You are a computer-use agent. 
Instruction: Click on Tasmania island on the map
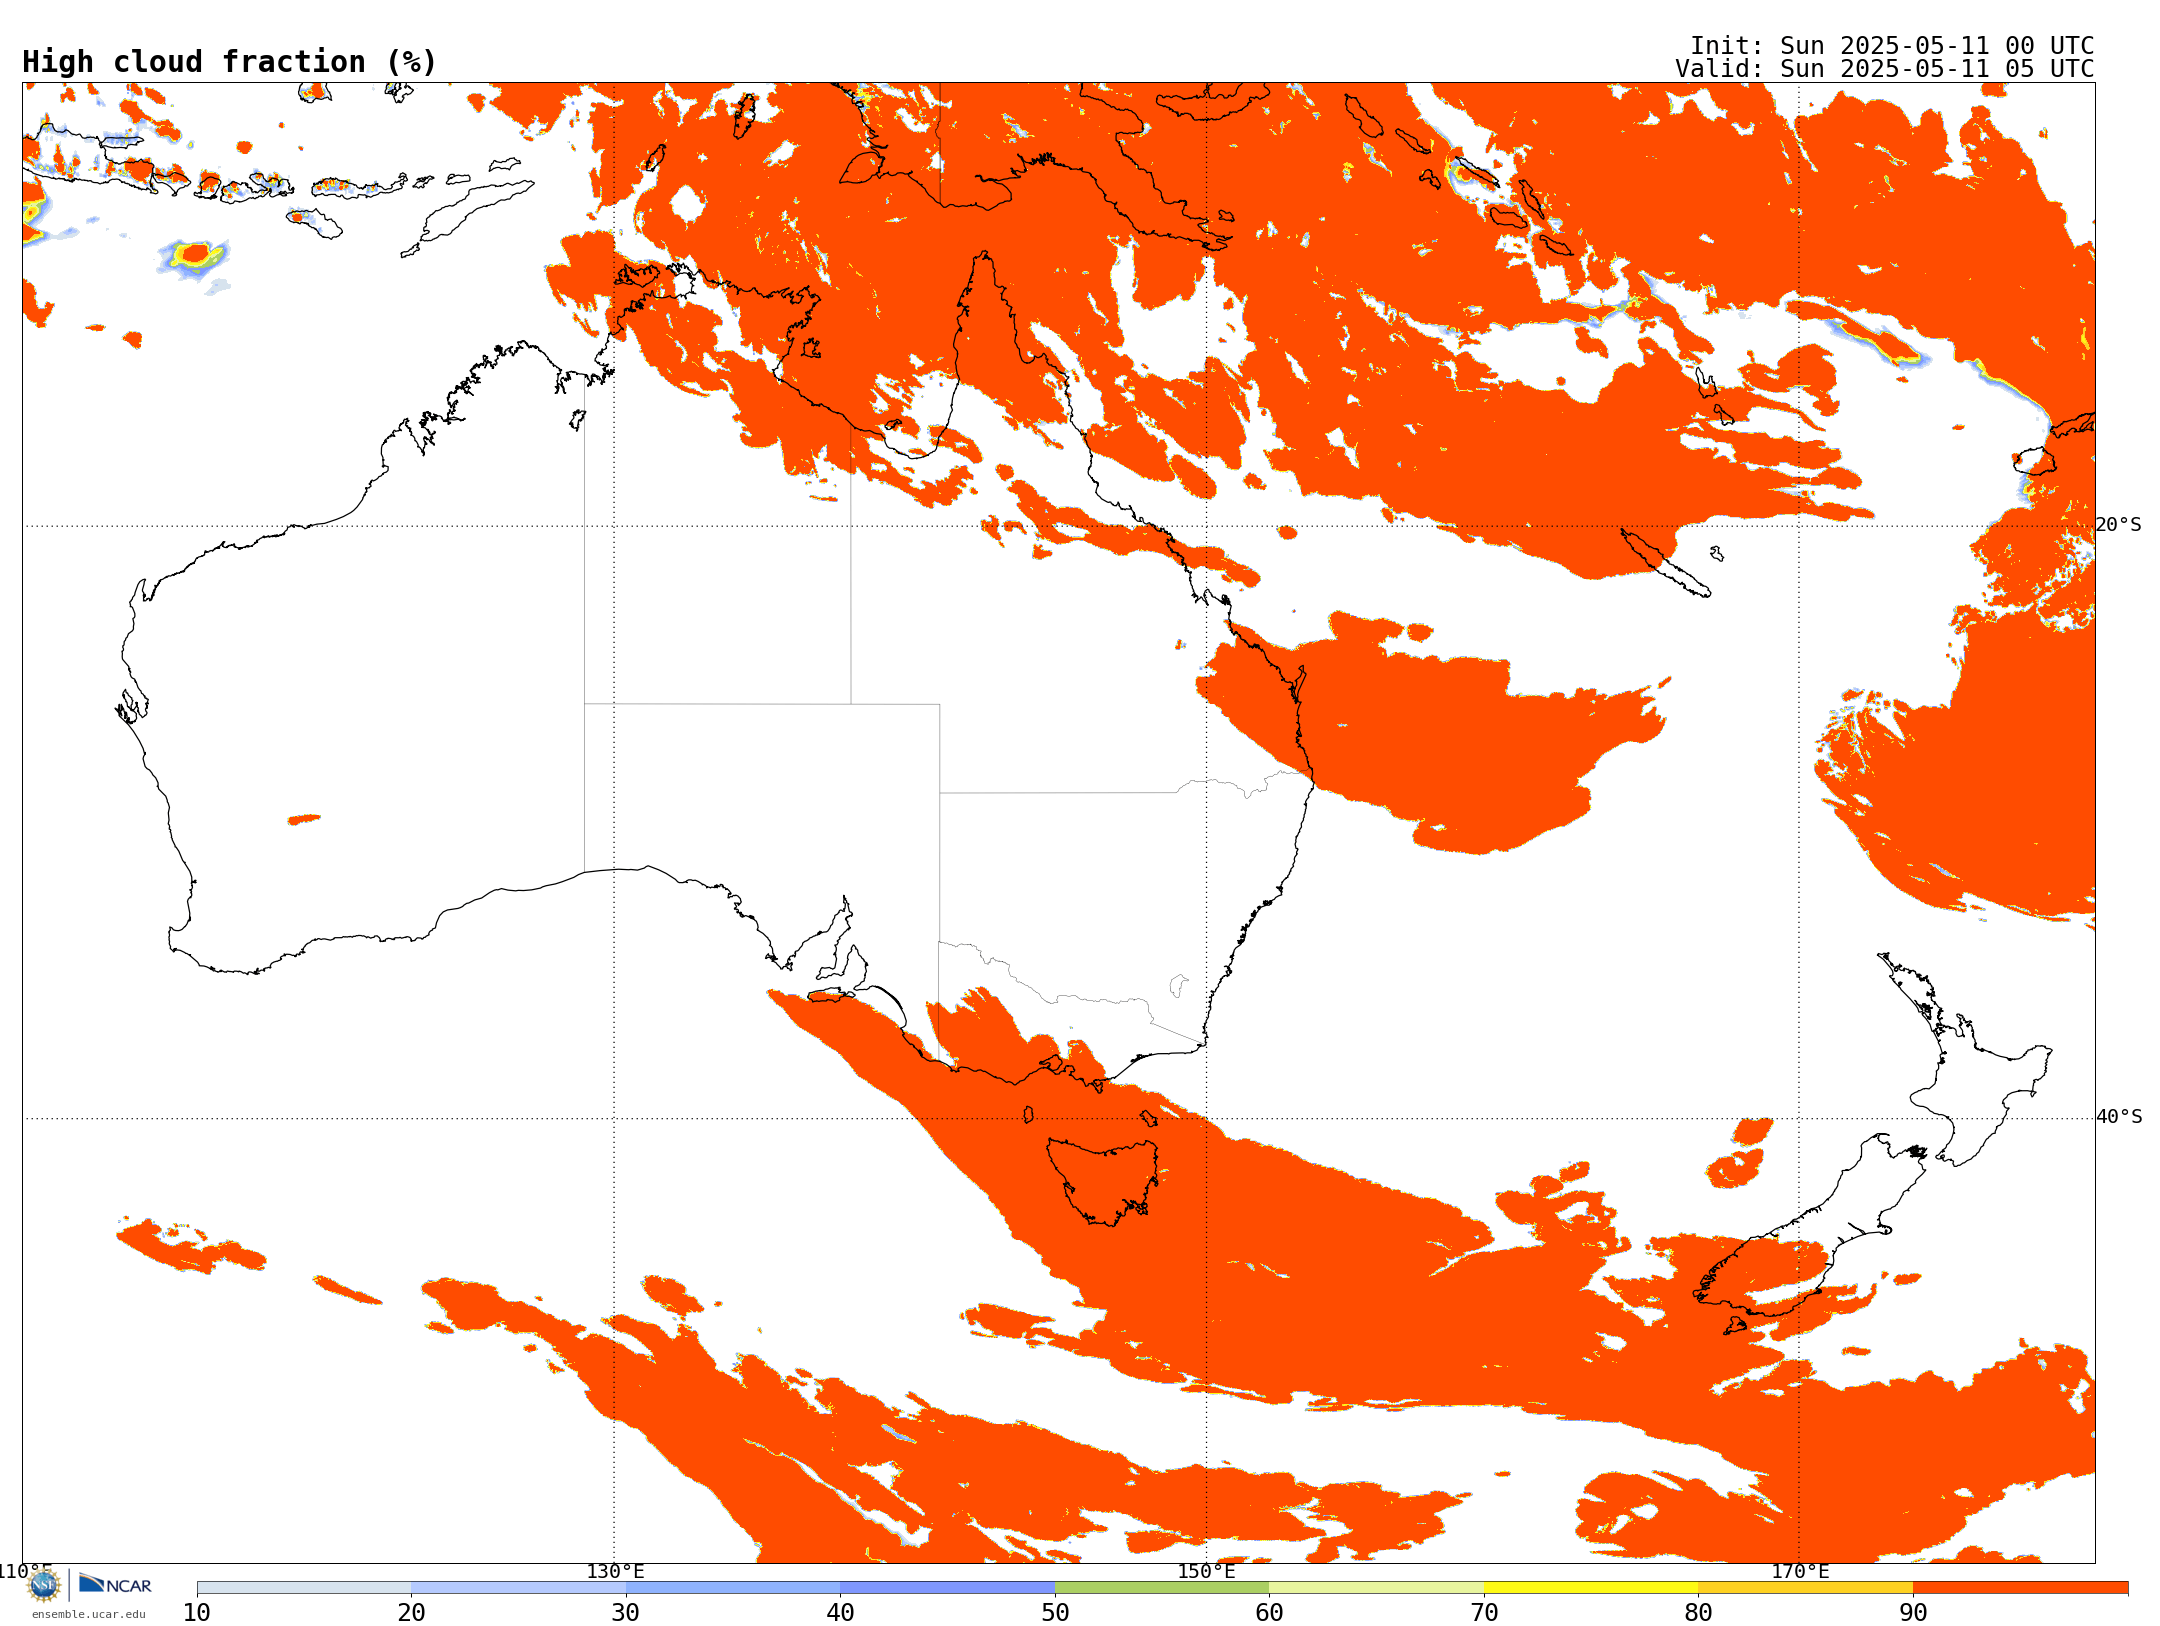pyautogui.click(x=1104, y=1180)
